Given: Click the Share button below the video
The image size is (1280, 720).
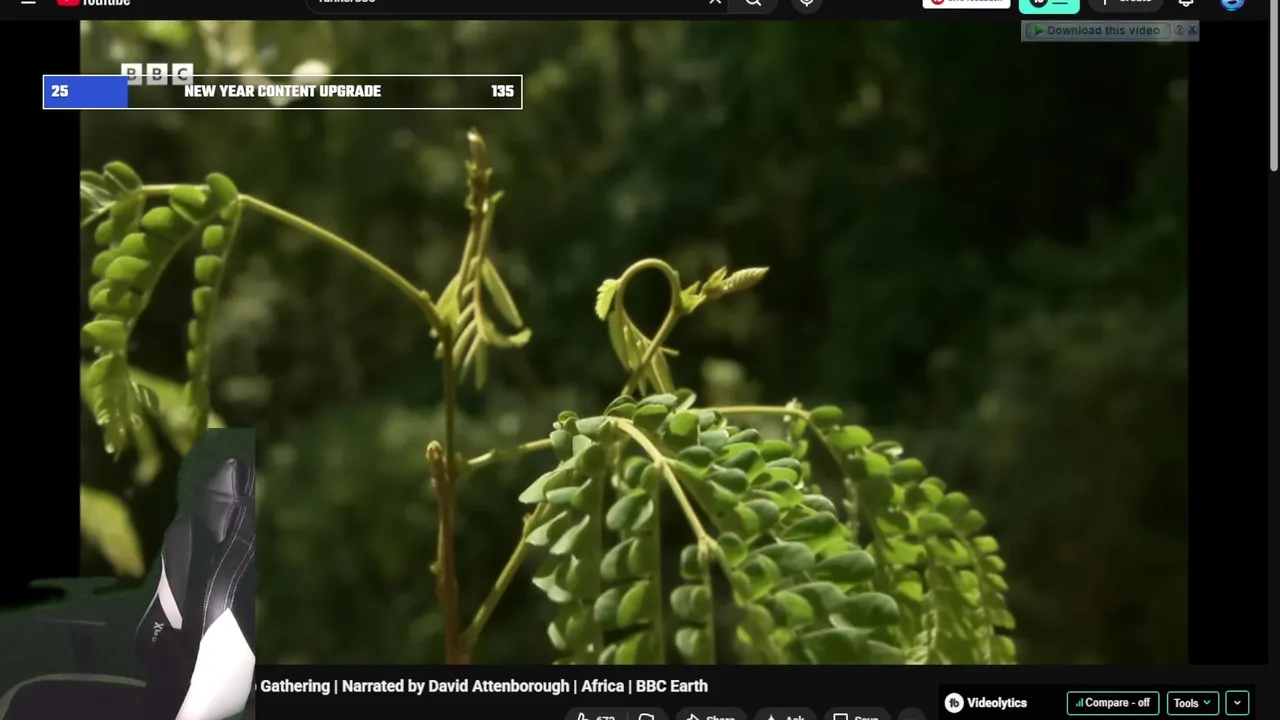Looking at the screenshot, I should coord(710,716).
